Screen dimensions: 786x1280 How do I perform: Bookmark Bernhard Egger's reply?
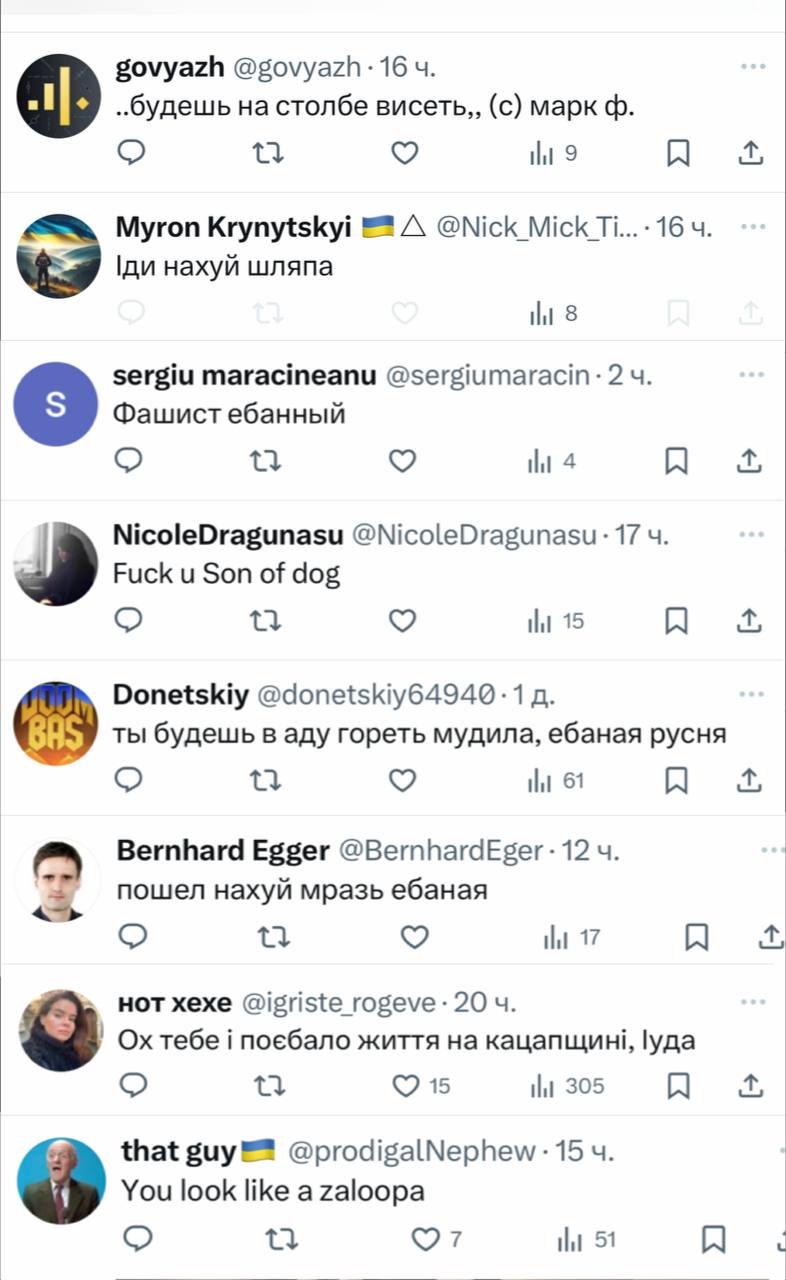696,937
